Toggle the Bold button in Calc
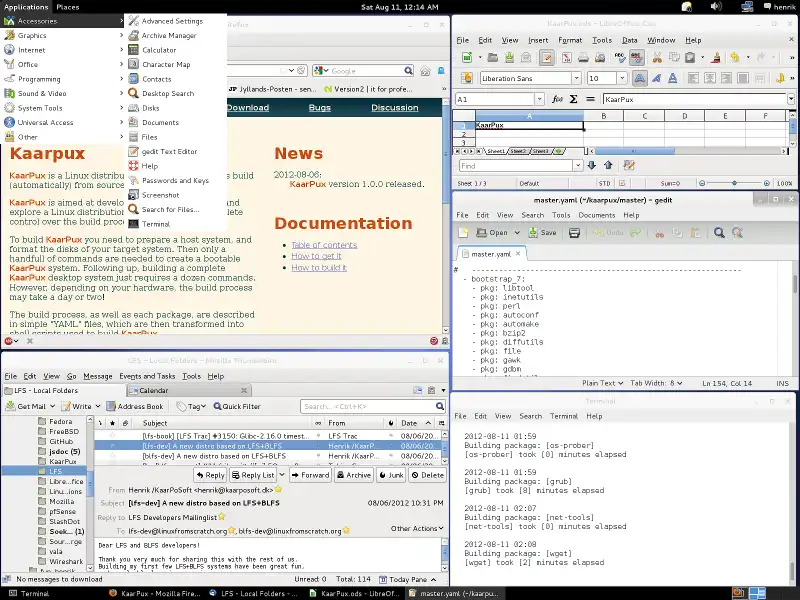Image resolution: width=800 pixels, height=600 pixels. tap(639, 78)
